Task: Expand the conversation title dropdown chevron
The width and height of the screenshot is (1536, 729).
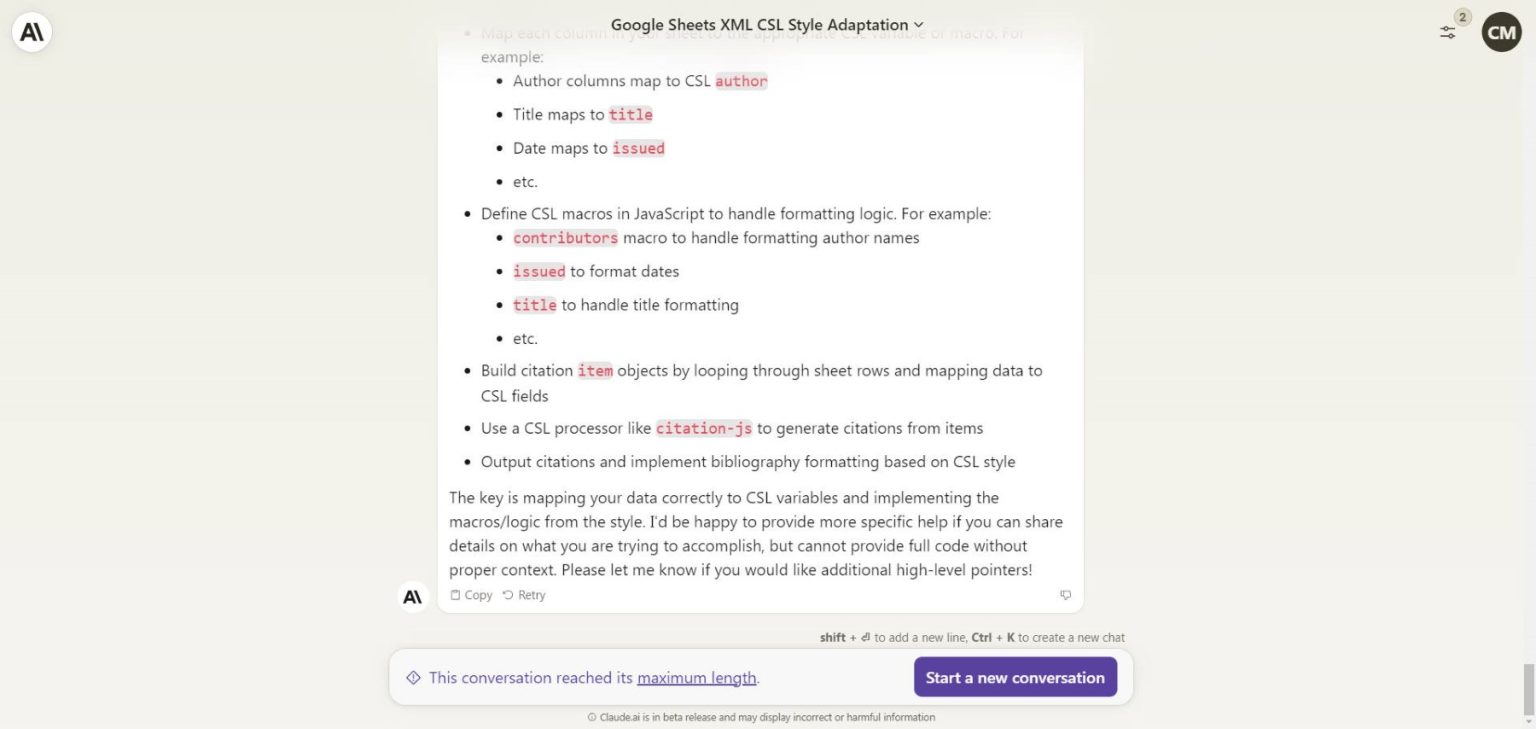Action: click(918, 24)
